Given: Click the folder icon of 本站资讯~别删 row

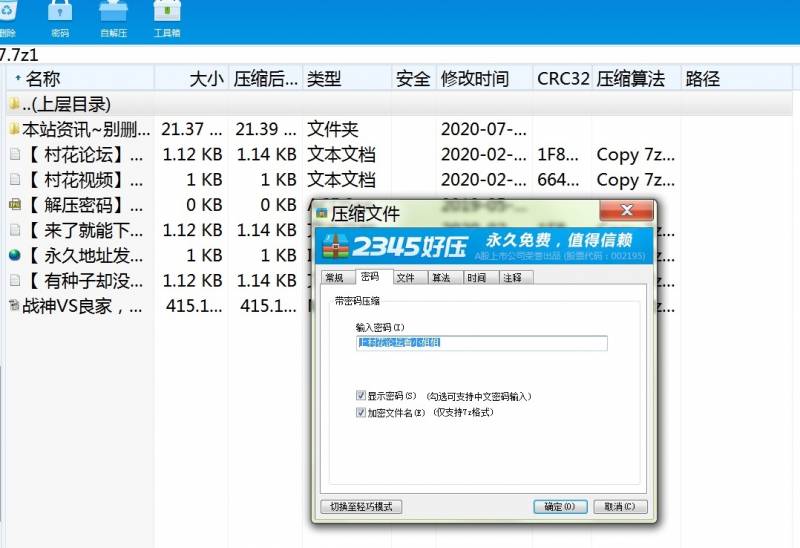Looking at the screenshot, I should click(x=15, y=129).
